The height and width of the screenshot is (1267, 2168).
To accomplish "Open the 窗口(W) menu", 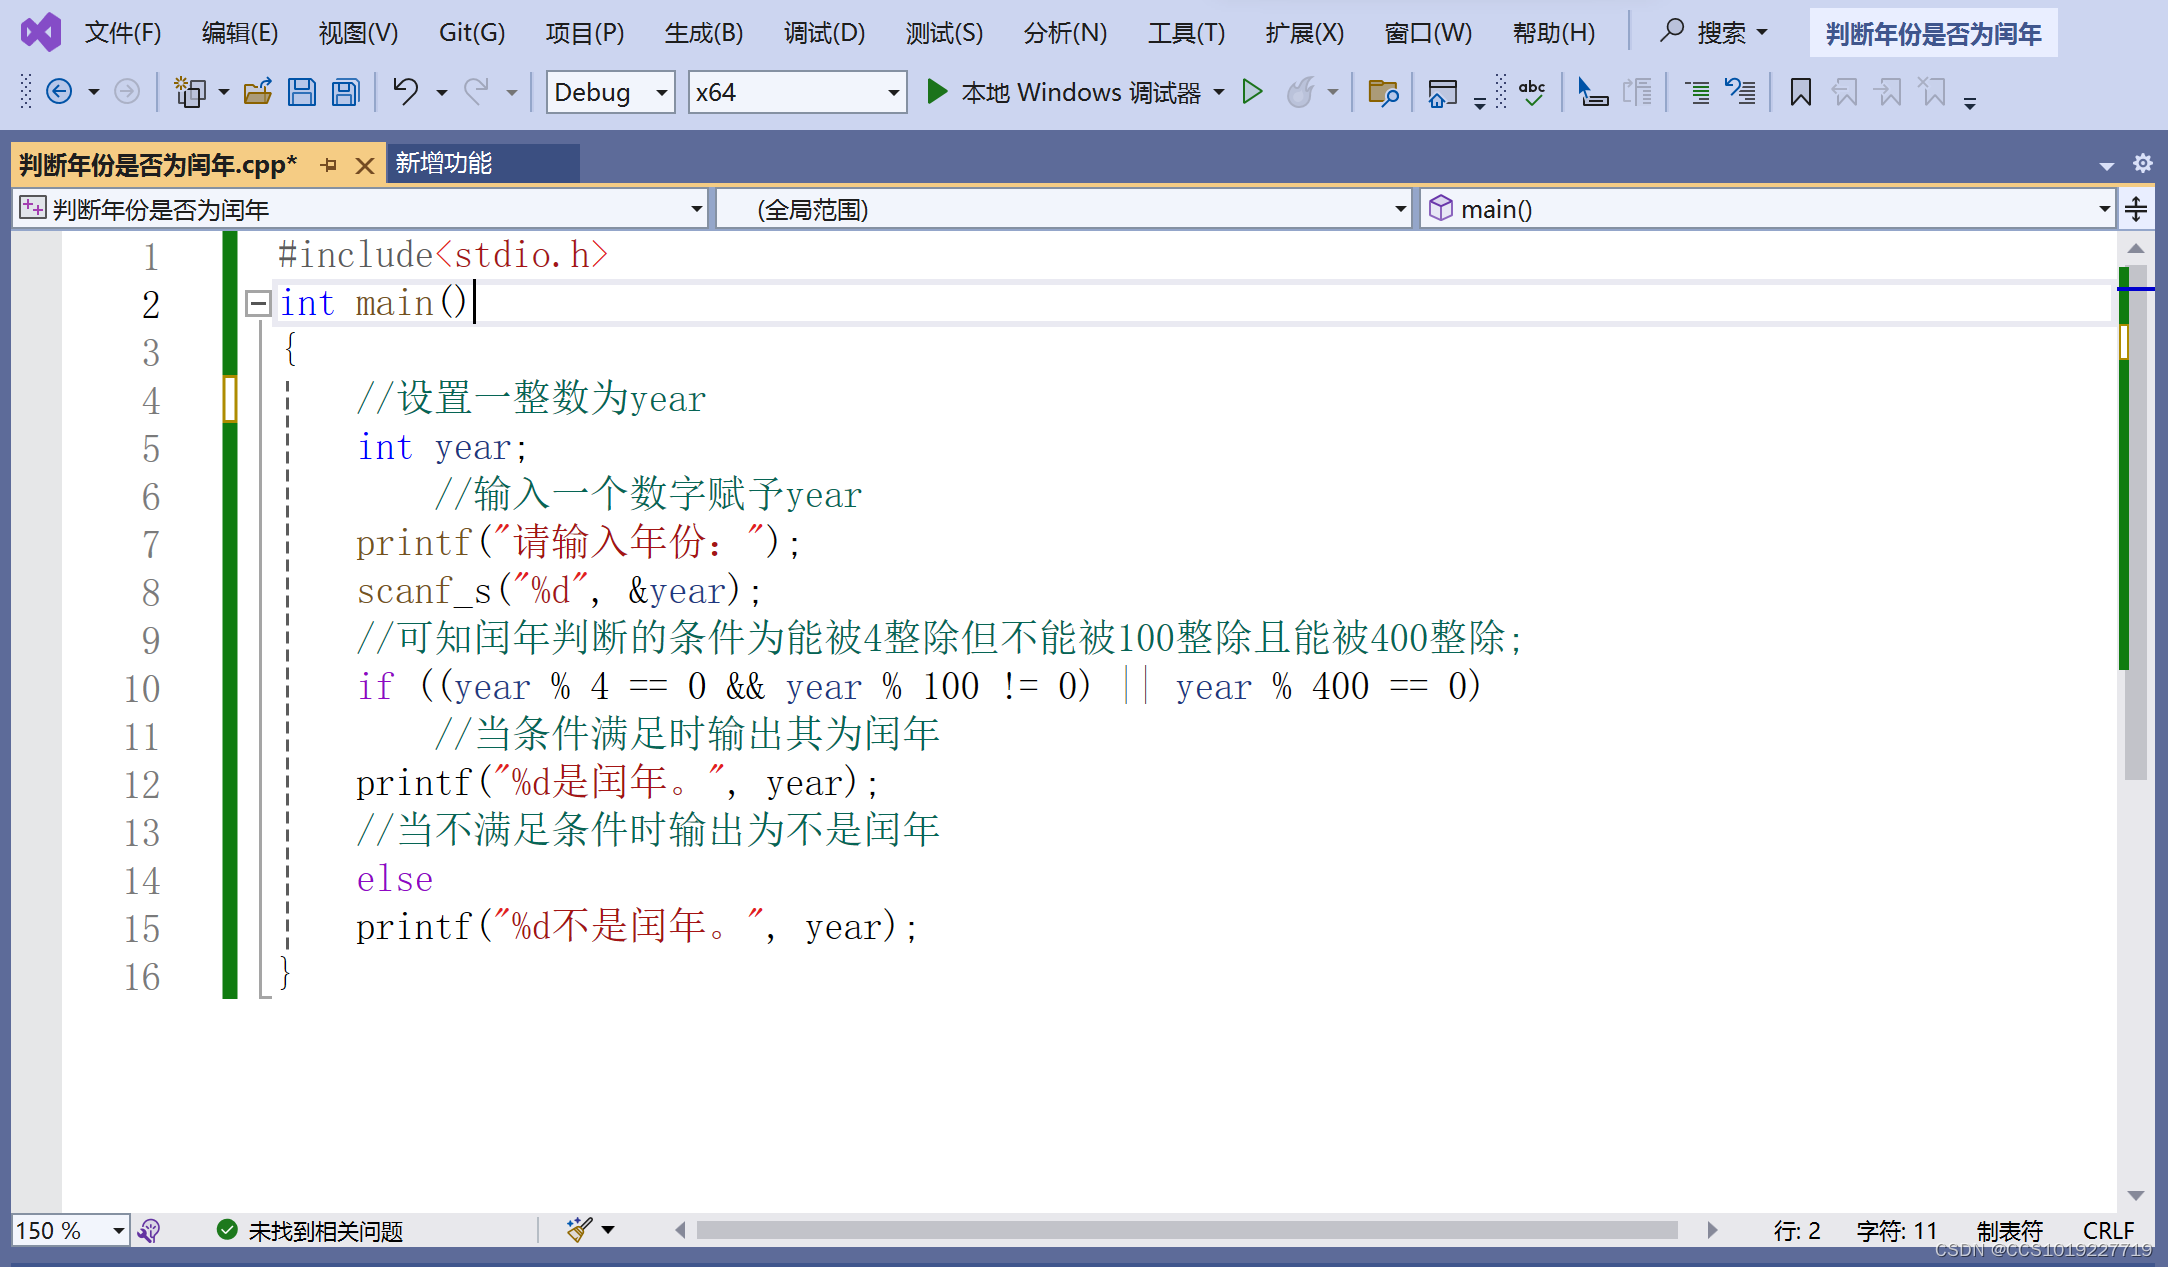I will pos(1428,33).
